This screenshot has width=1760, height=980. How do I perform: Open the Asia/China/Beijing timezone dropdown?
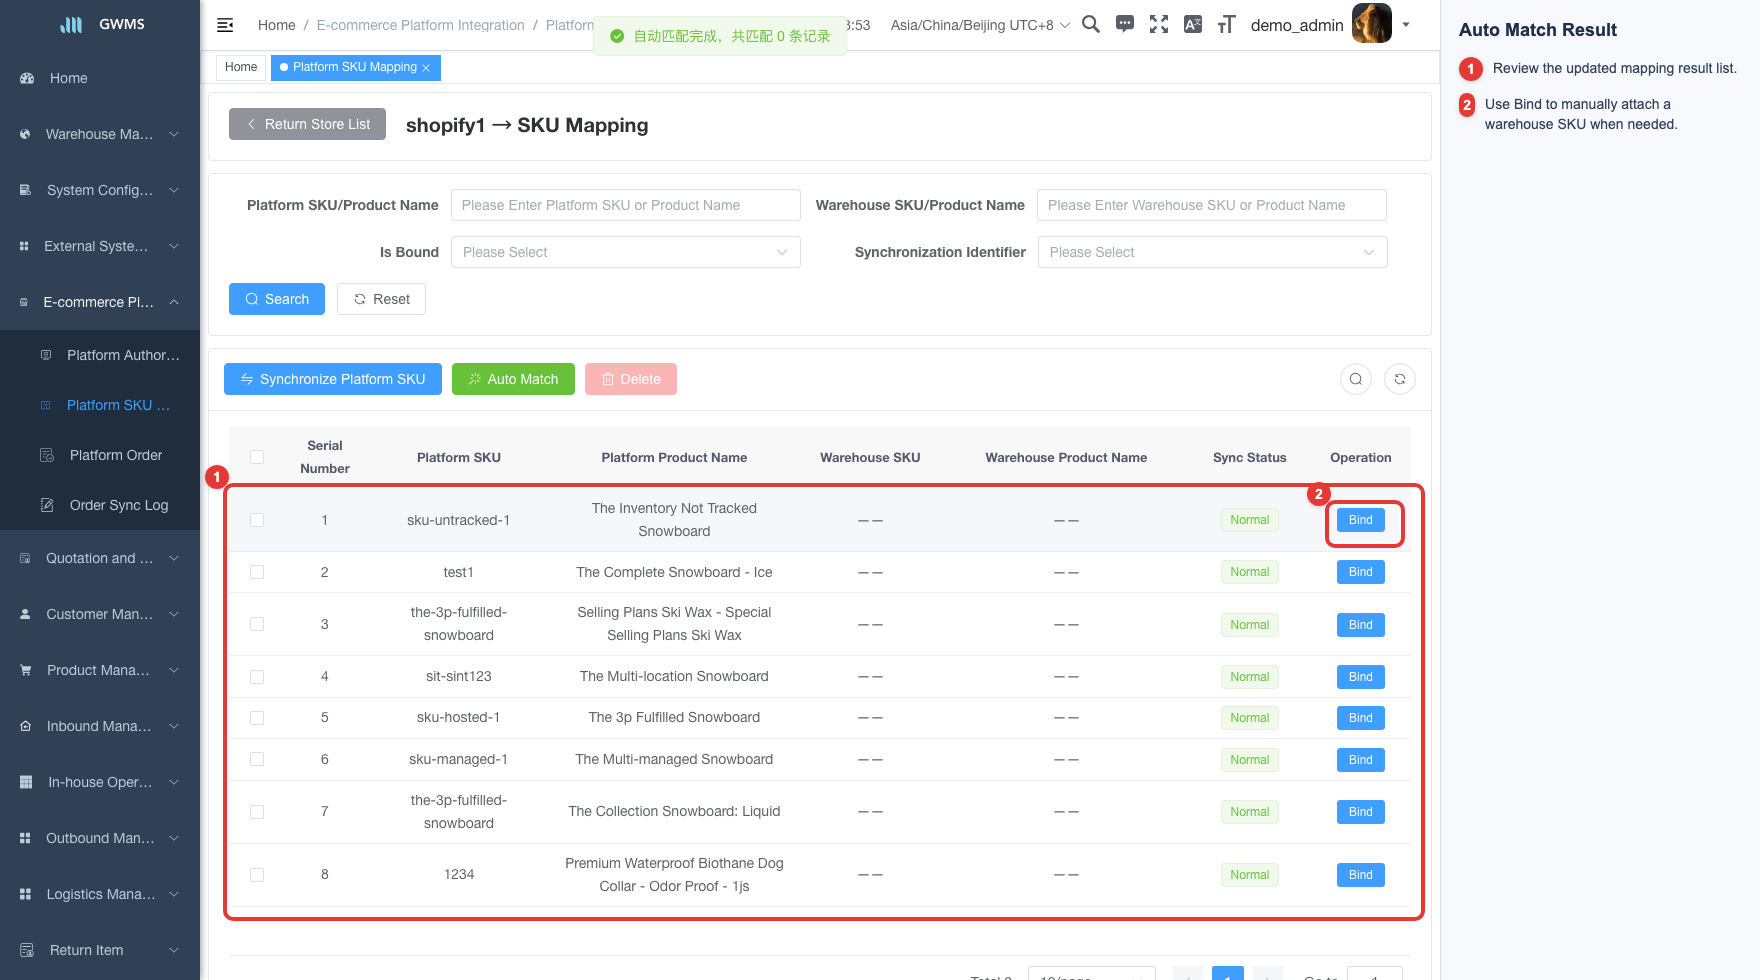click(x=980, y=25)
